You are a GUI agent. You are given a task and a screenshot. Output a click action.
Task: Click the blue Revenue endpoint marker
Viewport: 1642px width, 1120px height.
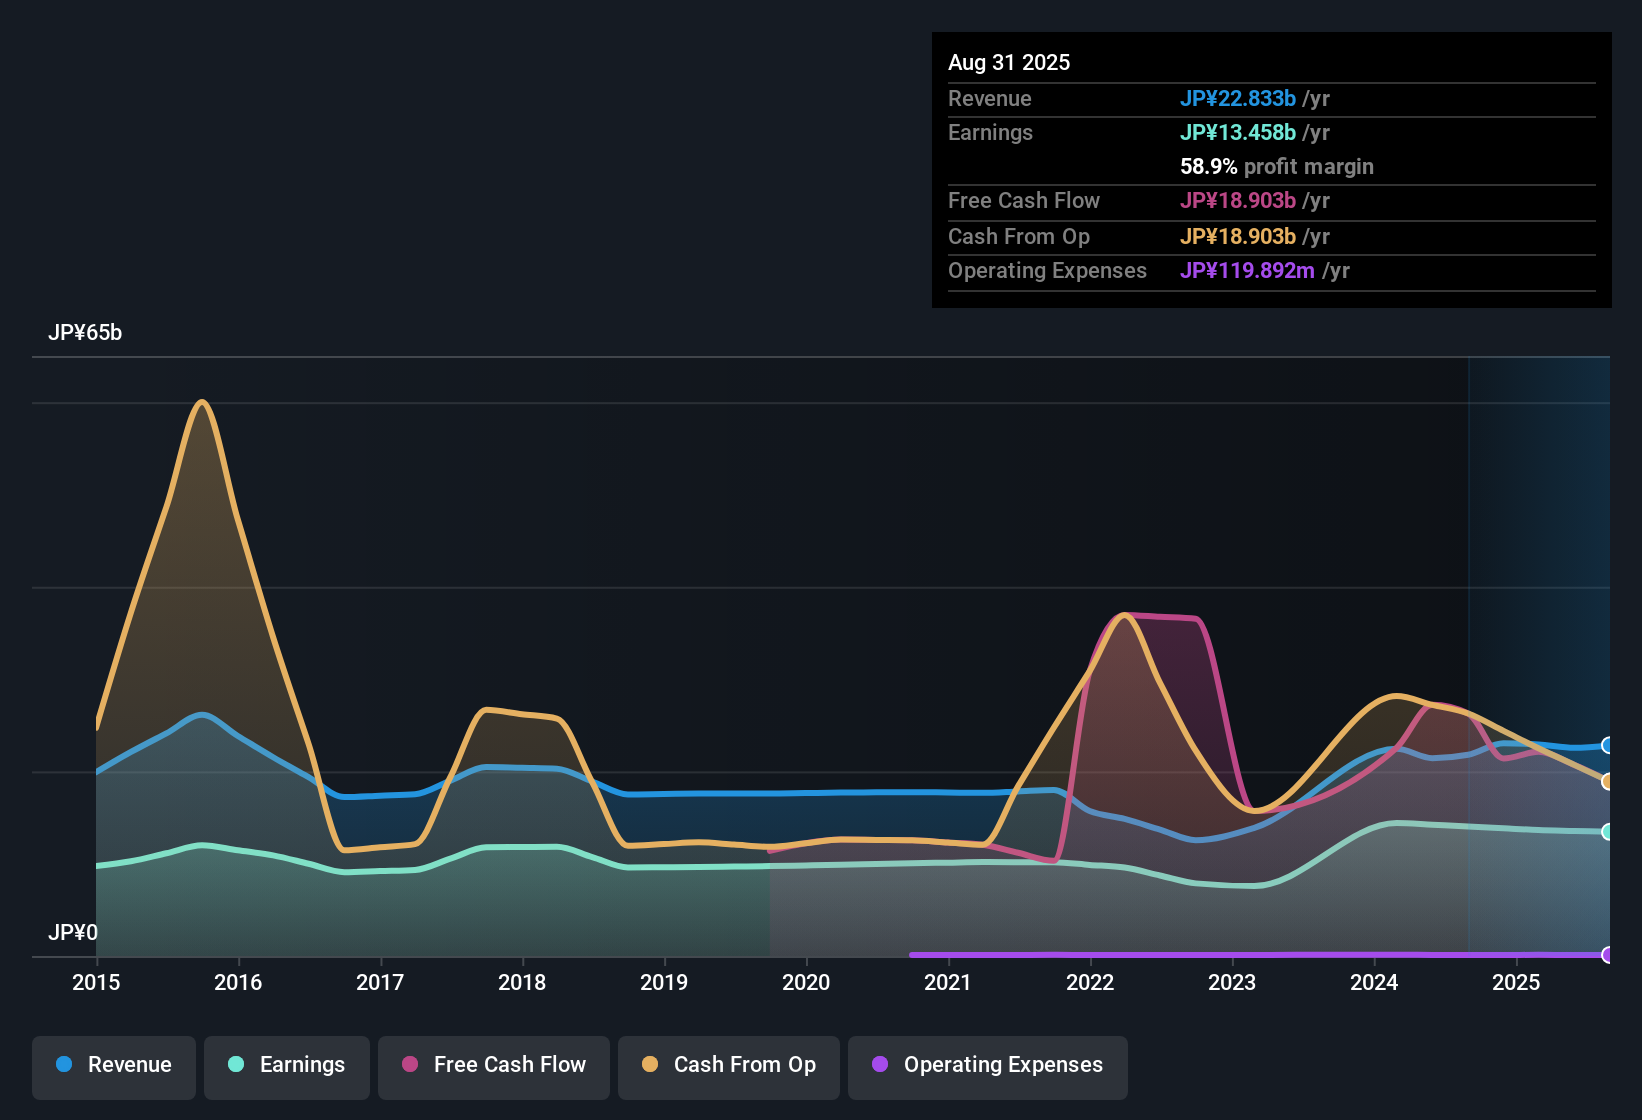[x=1608, y=745]
